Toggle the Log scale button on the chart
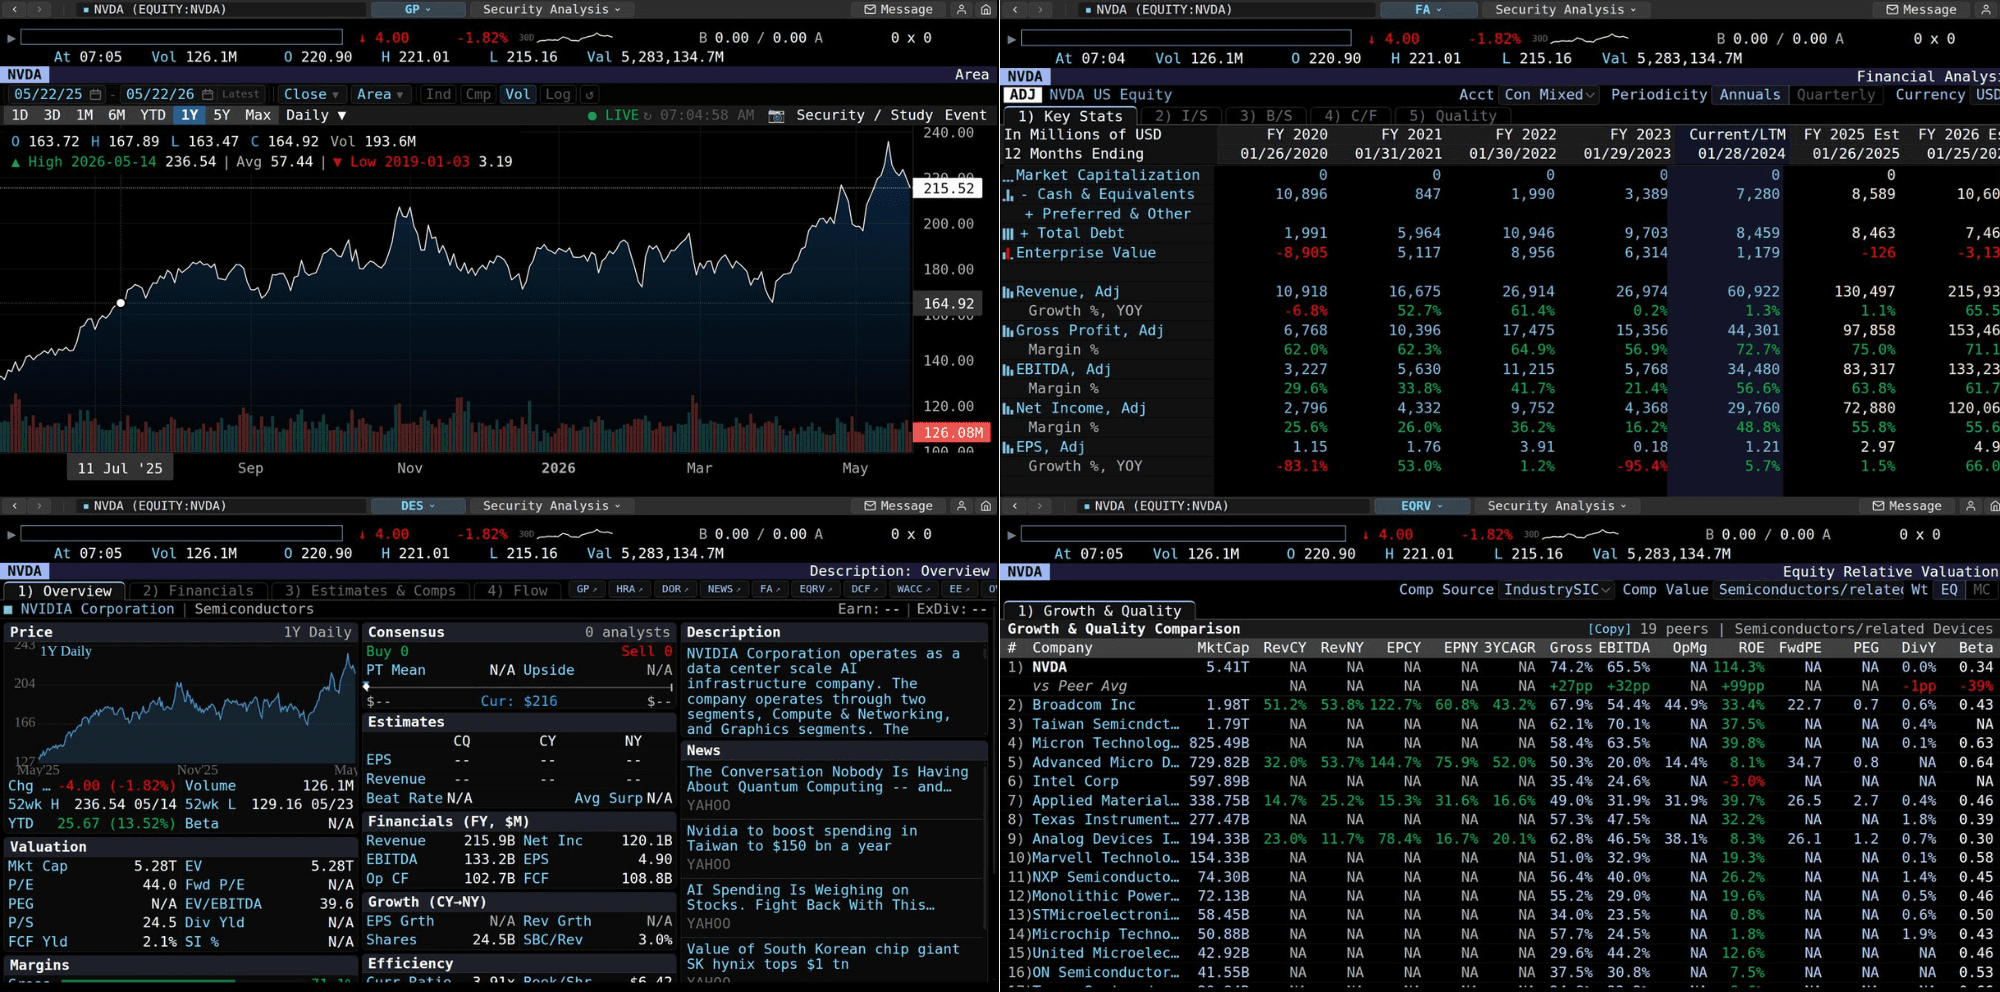The height and width of the screenshot is (992, 2000). tap(558, 94)
